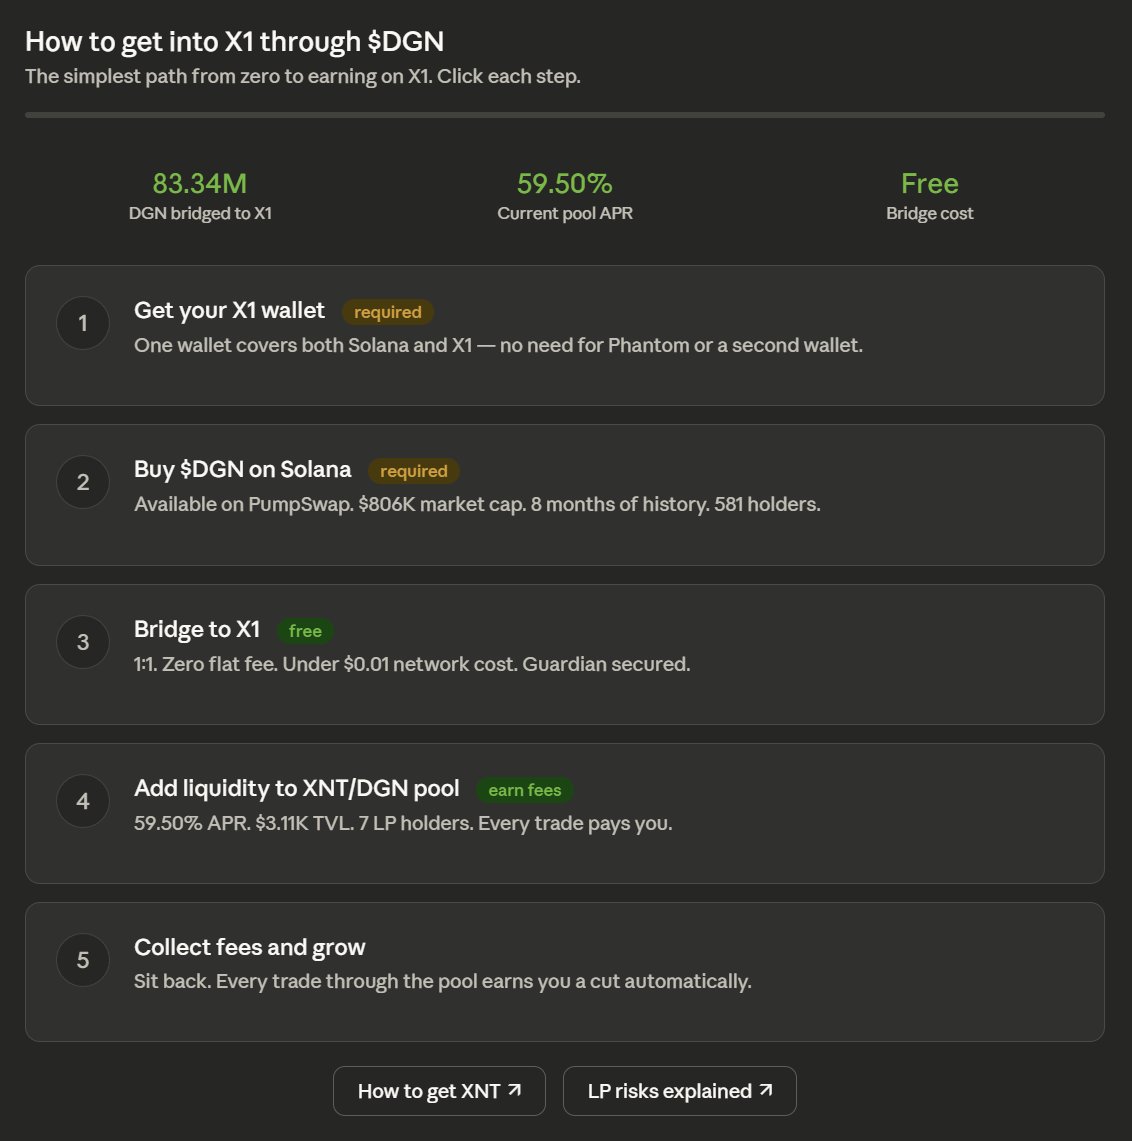Click 'Bridge cost' label

930,213
